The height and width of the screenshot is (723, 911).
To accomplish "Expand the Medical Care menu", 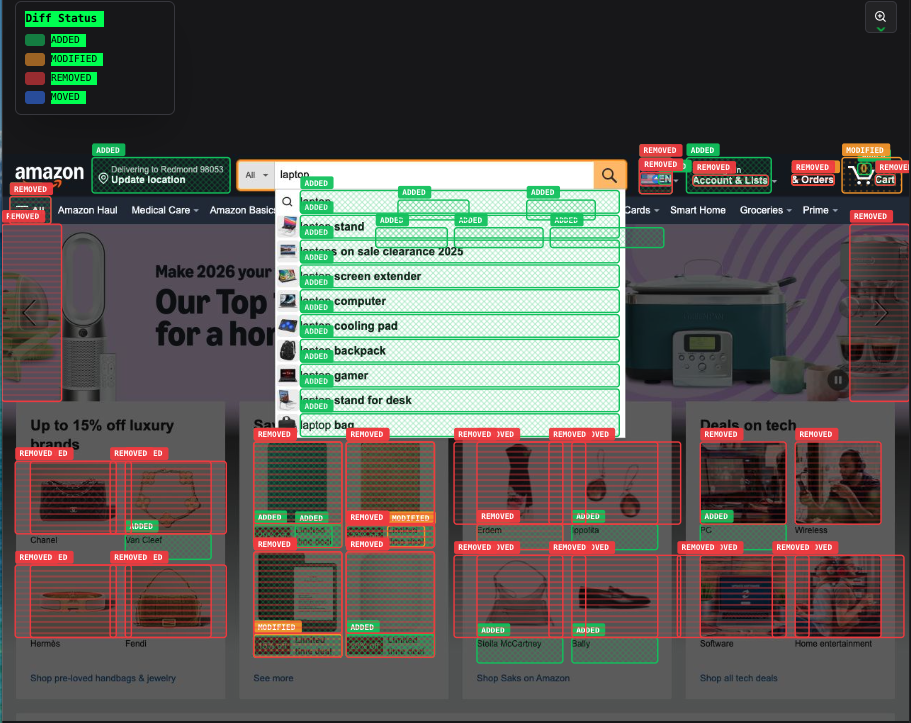I will (x=164, y=211).
